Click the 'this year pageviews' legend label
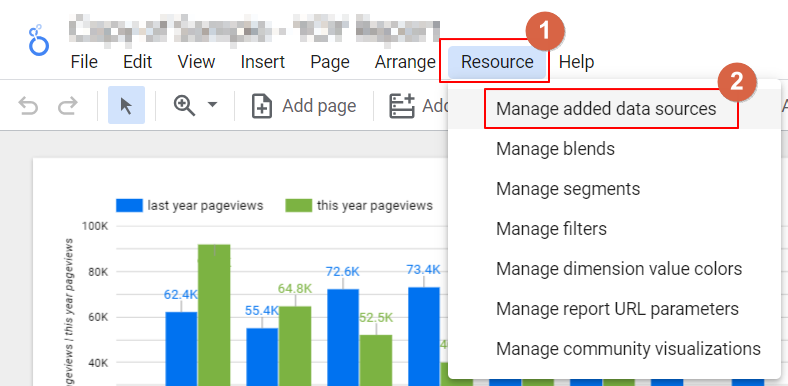This screenshot has height=386, width=788. click(x=375, y=206)
